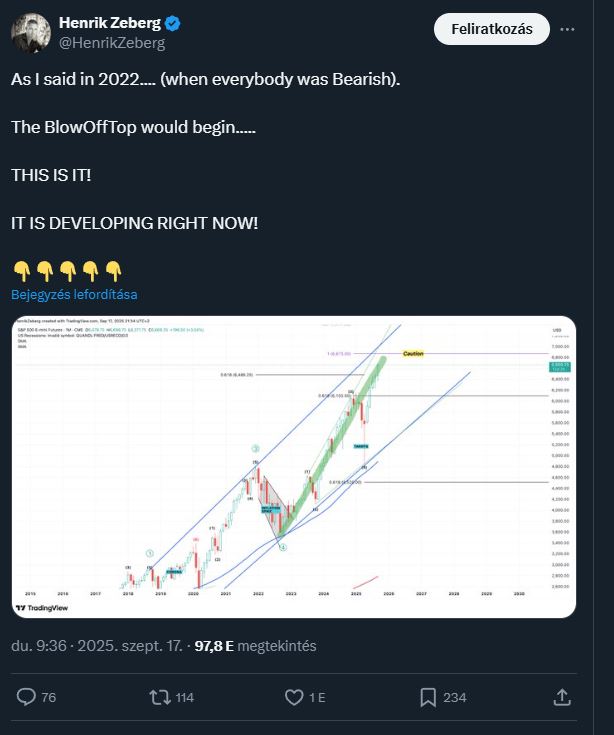Click the post timestamp du. 9:36
The height and width of the screenshot is (735, 614).
[39, 646]
